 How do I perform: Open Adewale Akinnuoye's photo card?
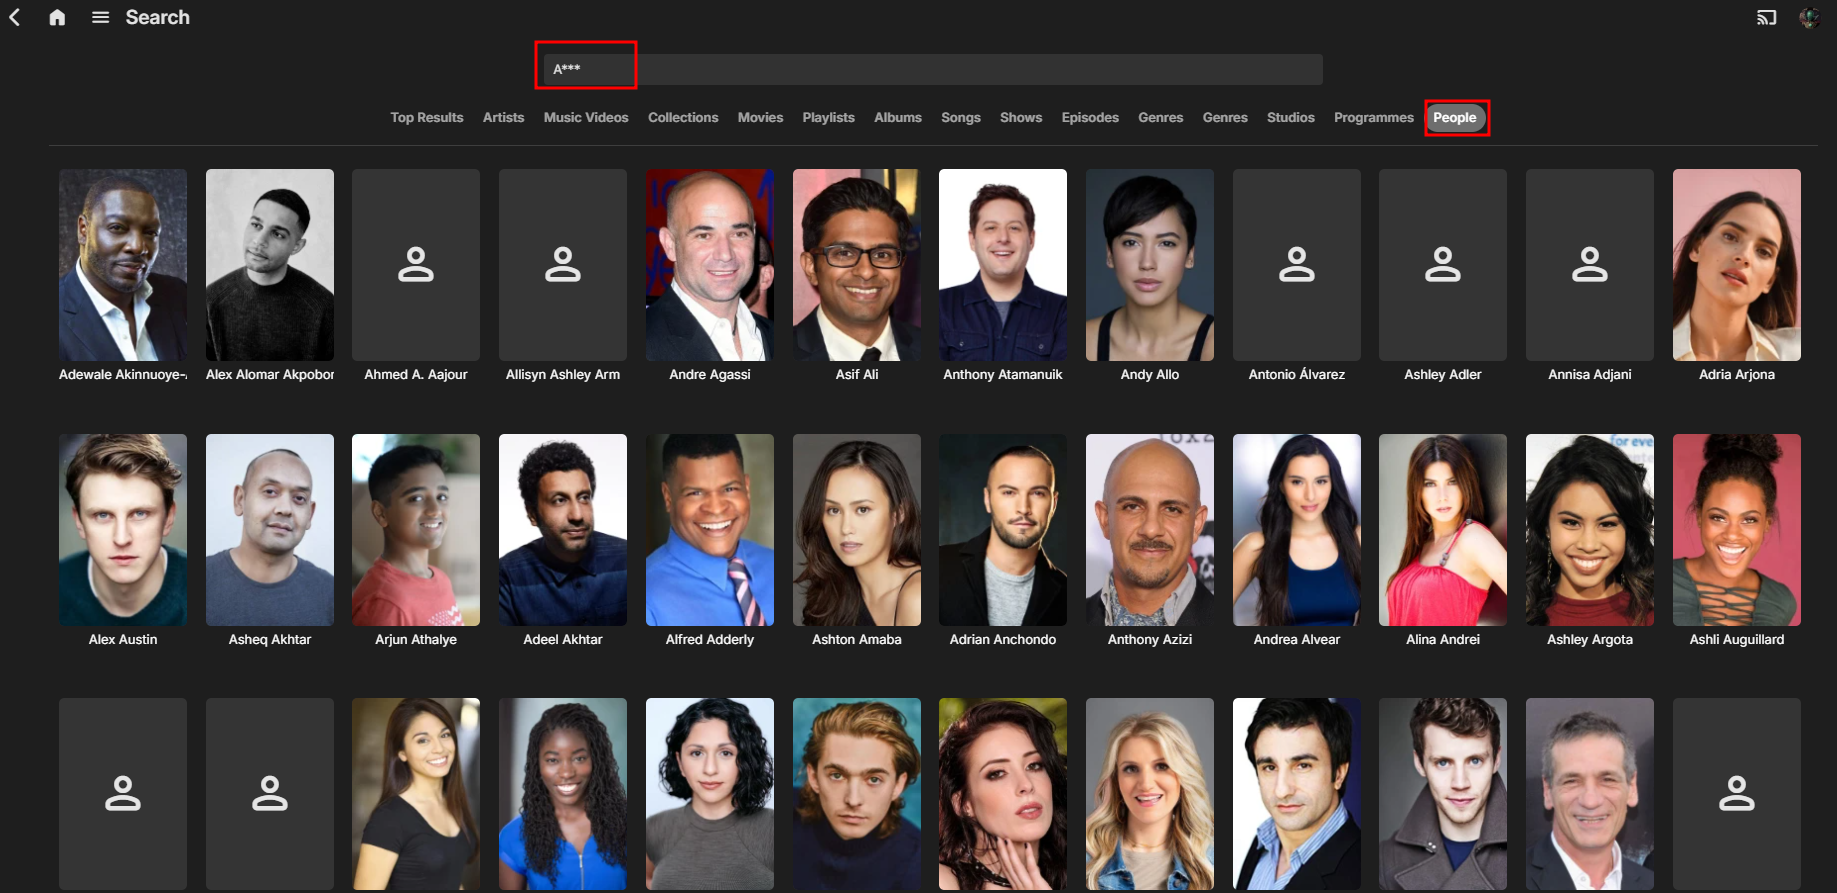pyautogui.click(x=123, y=265)
